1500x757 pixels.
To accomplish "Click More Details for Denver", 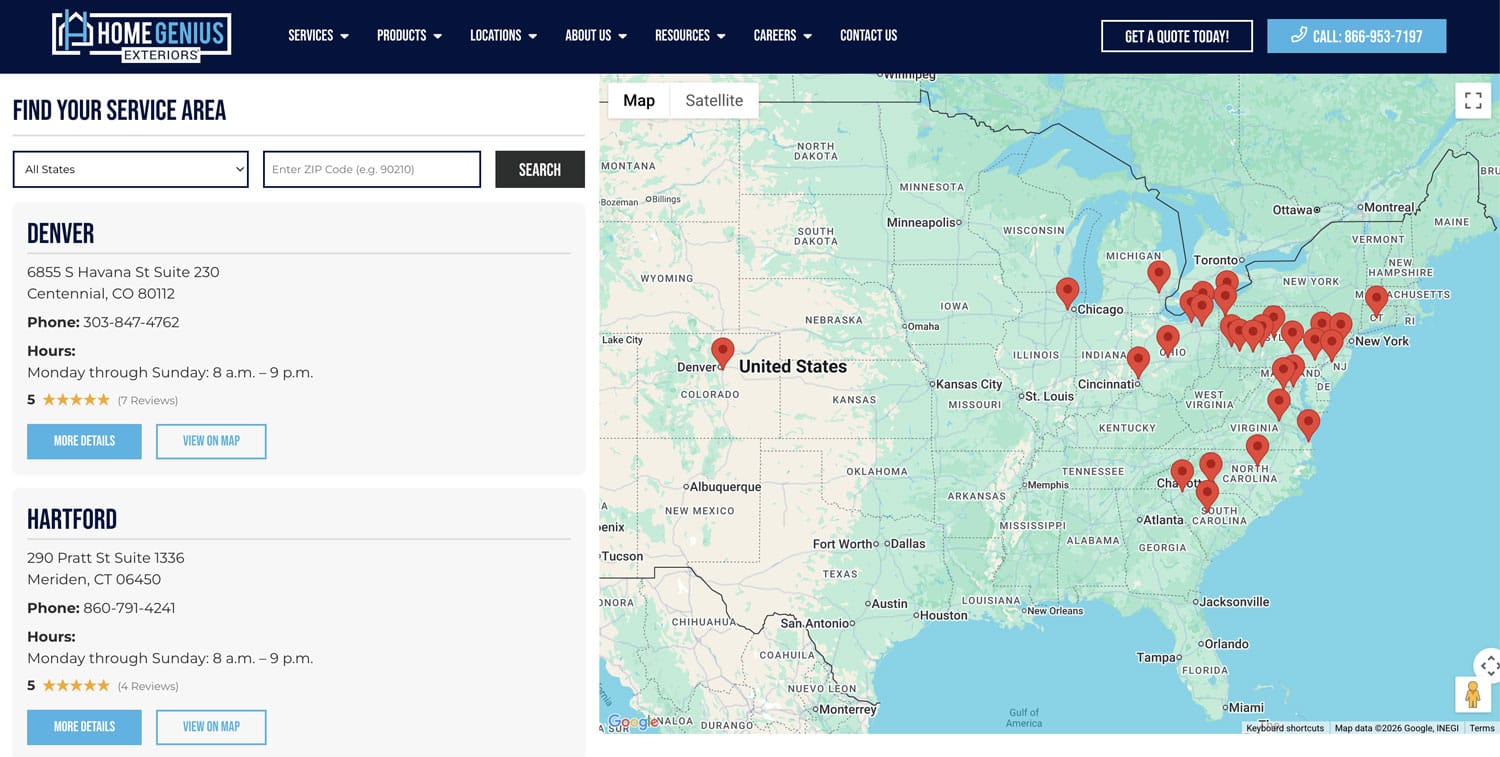I will 84,441.
